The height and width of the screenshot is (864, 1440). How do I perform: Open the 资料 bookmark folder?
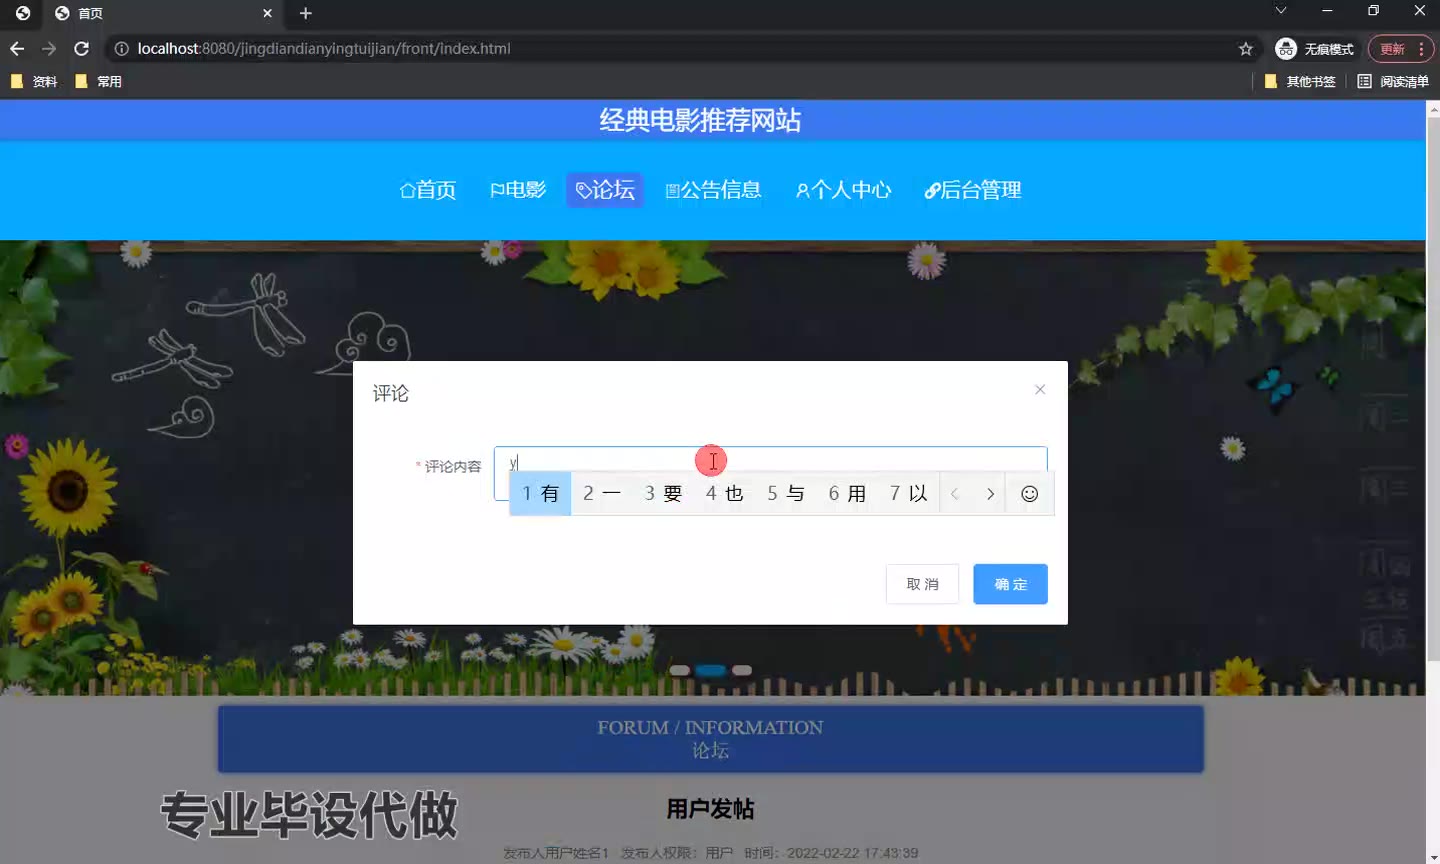34,82
